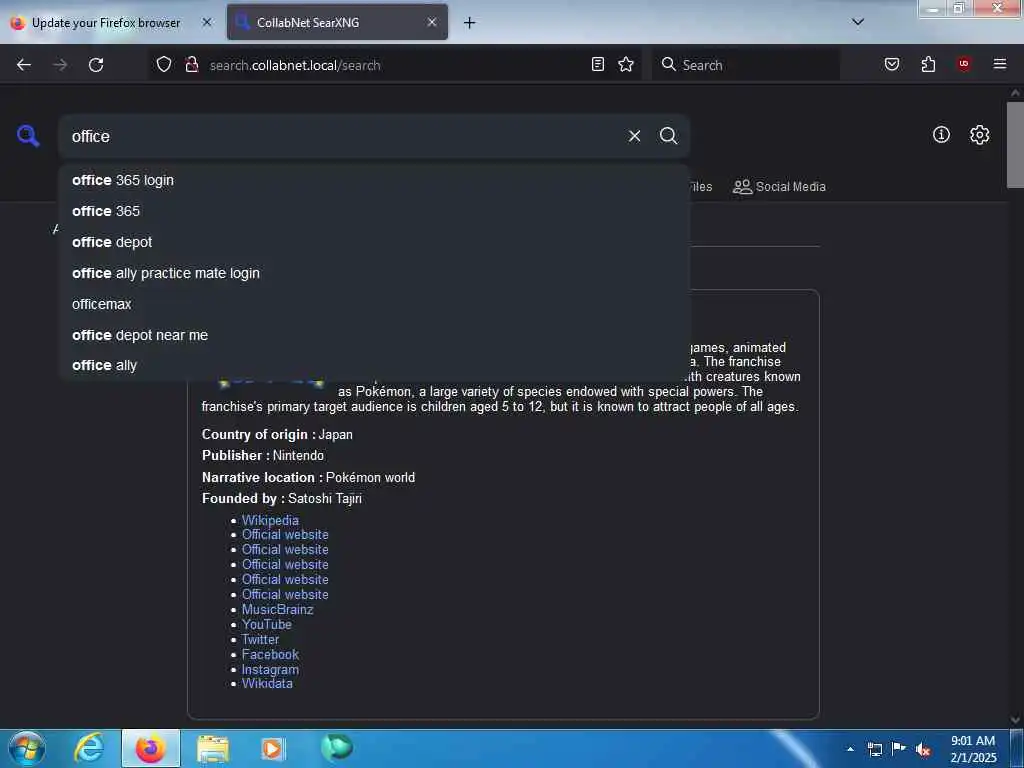
Task: Open the Twitter link
Action: 260,639
